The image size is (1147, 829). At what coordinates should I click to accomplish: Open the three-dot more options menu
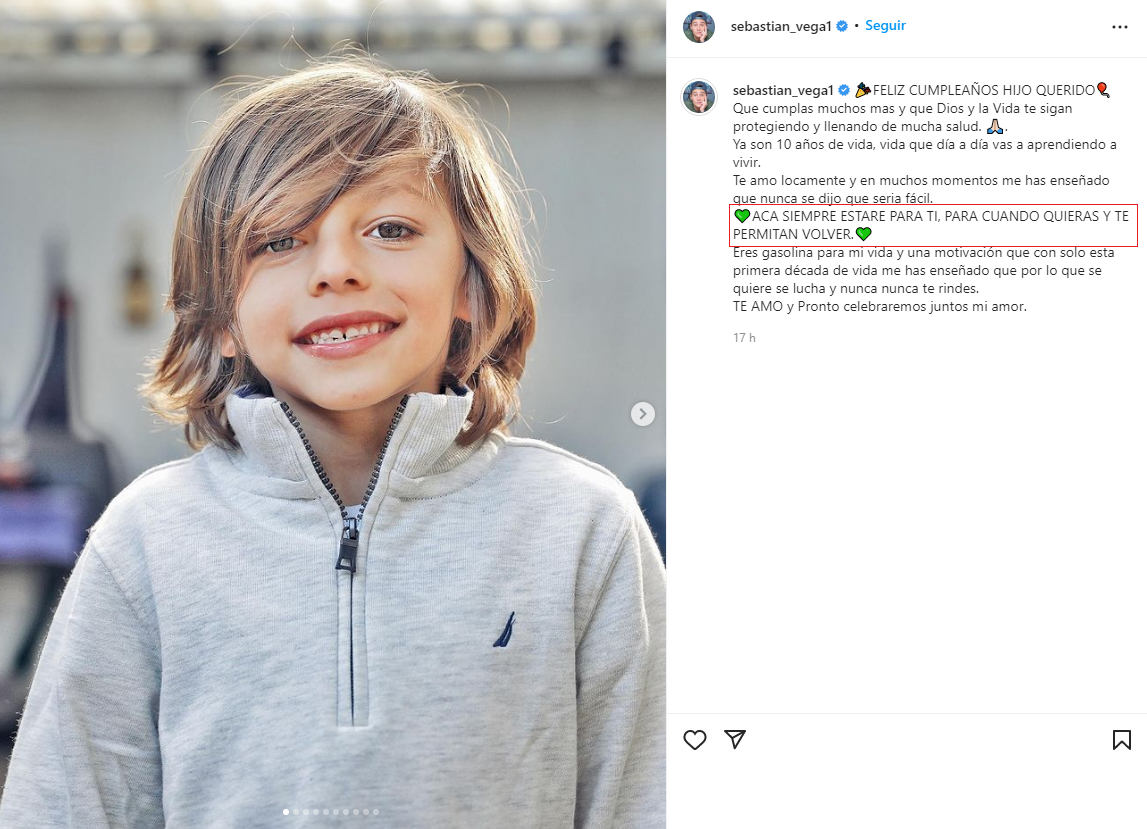click(1120, 27)
